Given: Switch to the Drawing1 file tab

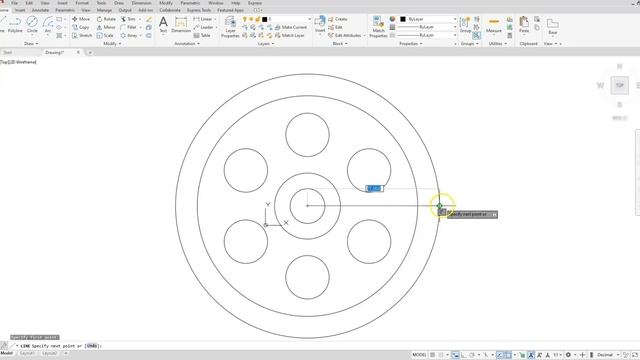Looking at the screenshot, I should pos(55,52).
